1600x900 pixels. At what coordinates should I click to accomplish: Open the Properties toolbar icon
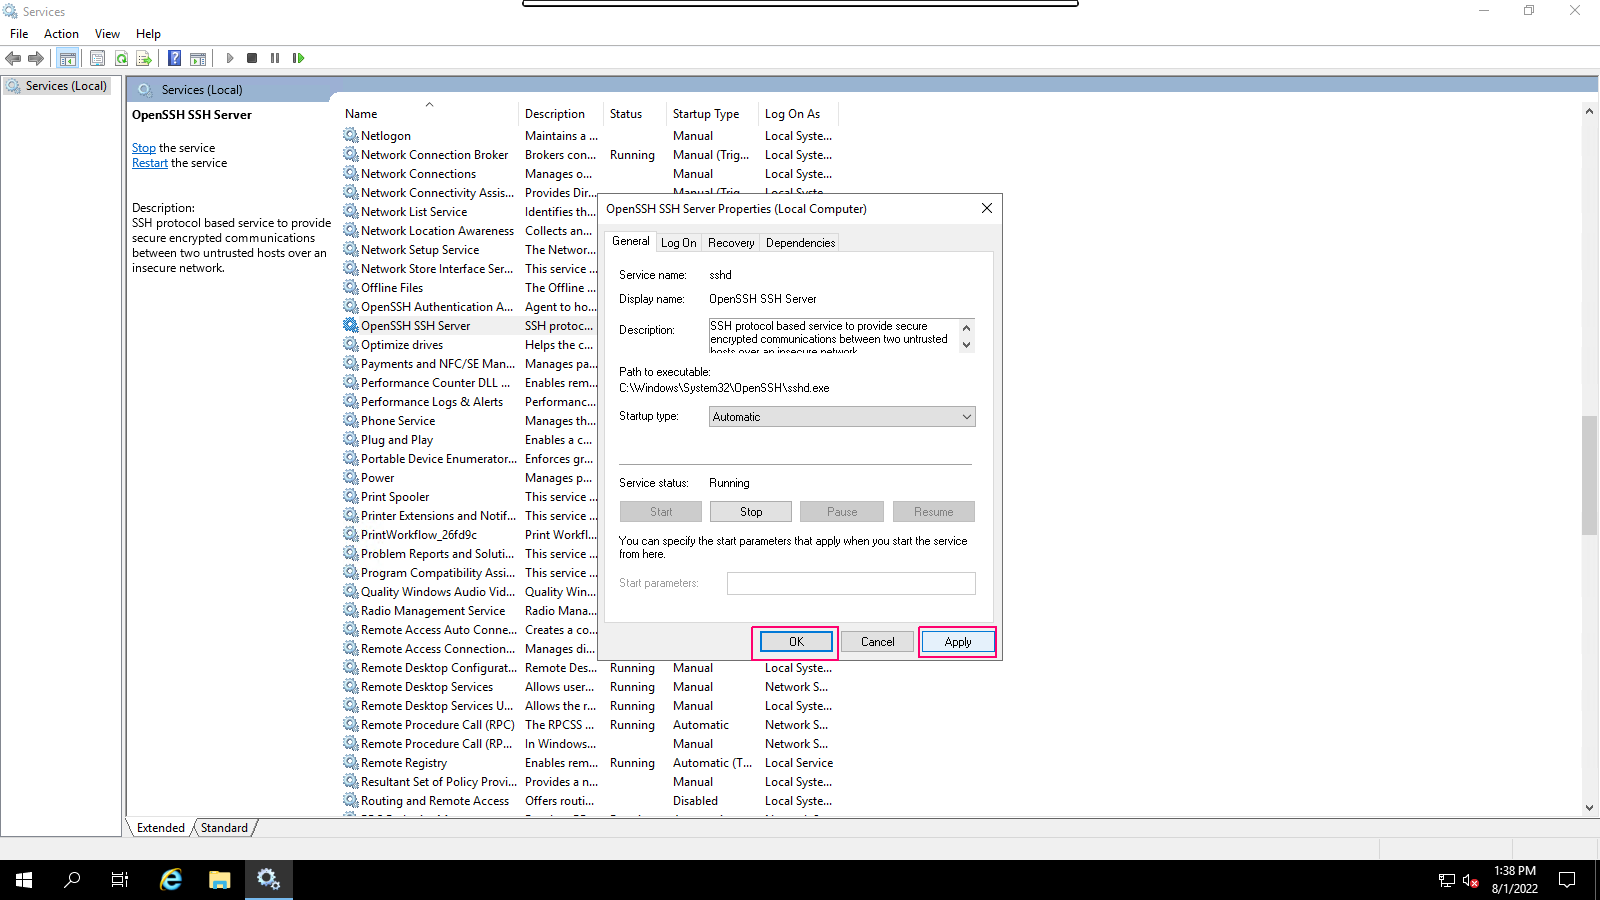tap(97, 58)
